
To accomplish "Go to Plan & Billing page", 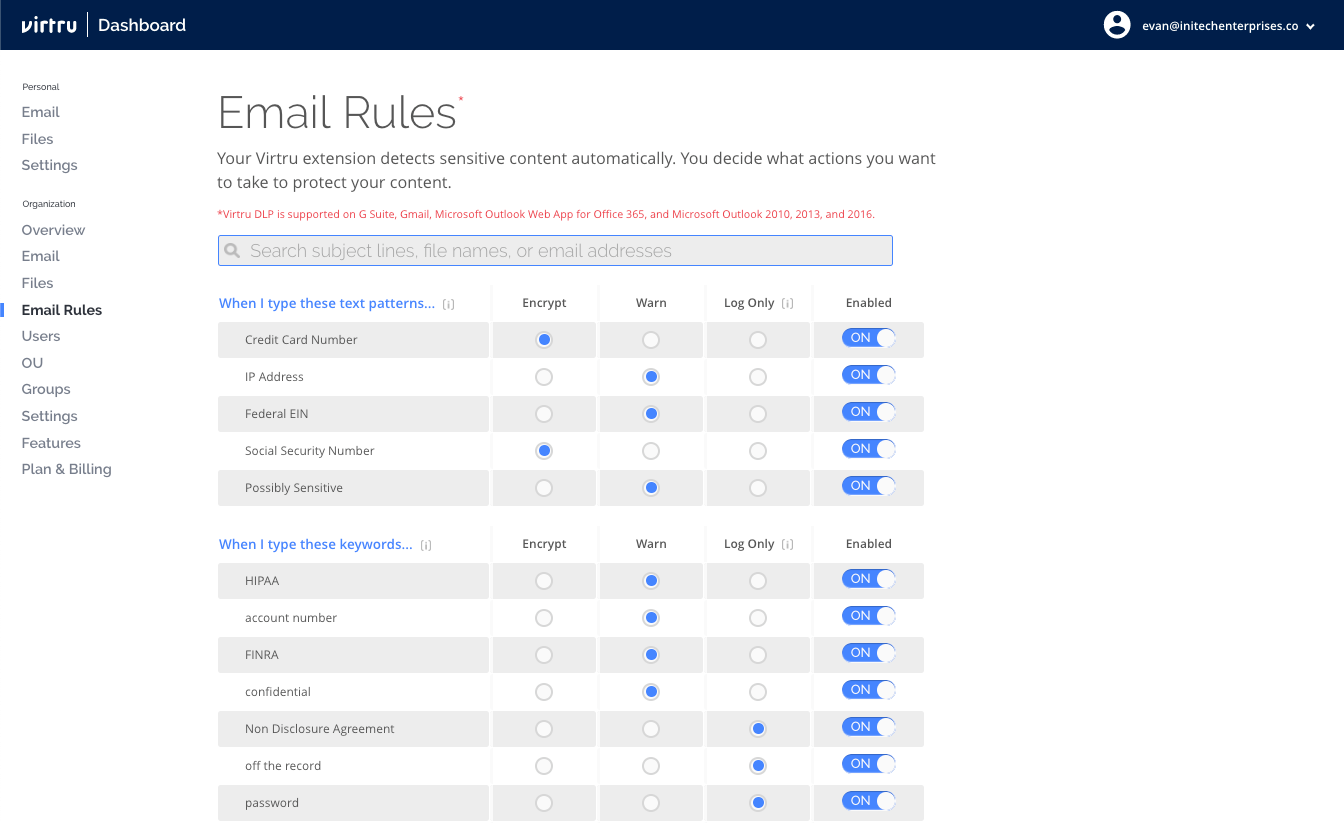I will [x=66, y=469].
